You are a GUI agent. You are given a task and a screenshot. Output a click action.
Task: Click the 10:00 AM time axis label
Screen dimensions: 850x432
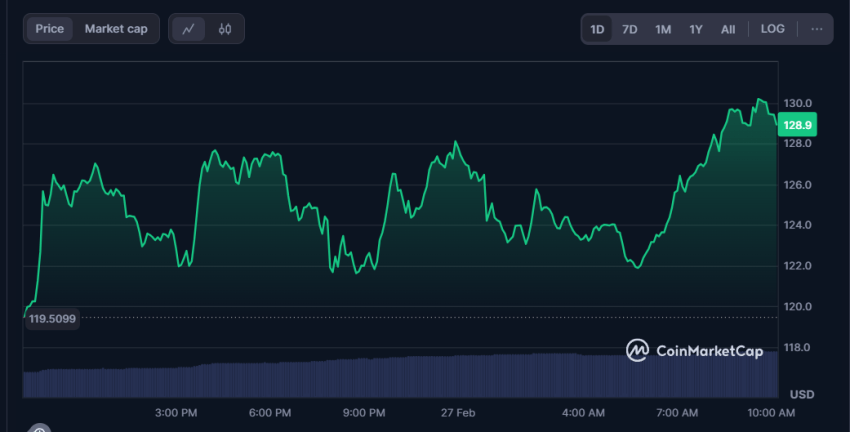point(771,412)
